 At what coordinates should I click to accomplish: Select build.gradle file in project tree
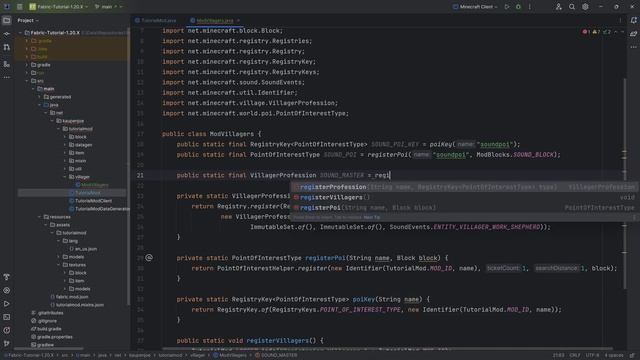point(46,329)
